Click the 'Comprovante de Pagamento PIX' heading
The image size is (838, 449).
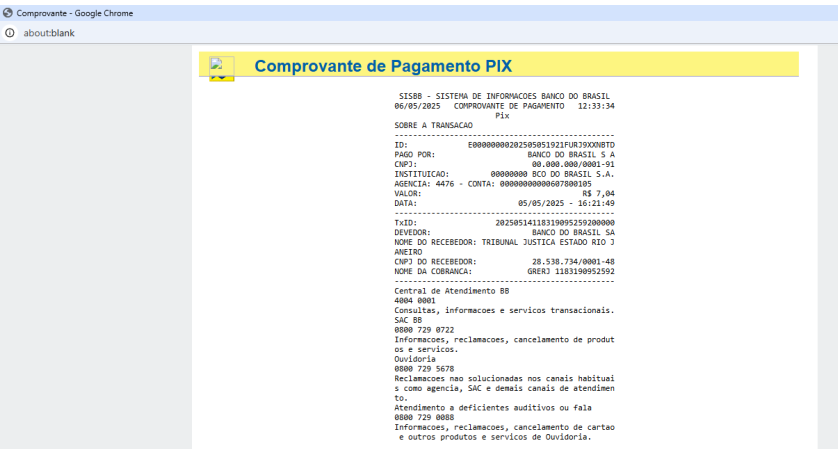(383, 66)
